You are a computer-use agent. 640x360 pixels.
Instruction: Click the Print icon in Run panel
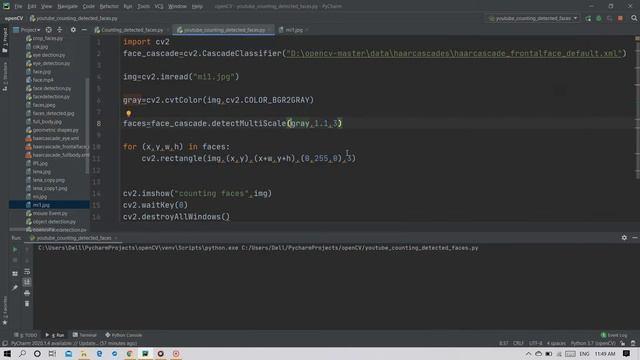(27, 293)
